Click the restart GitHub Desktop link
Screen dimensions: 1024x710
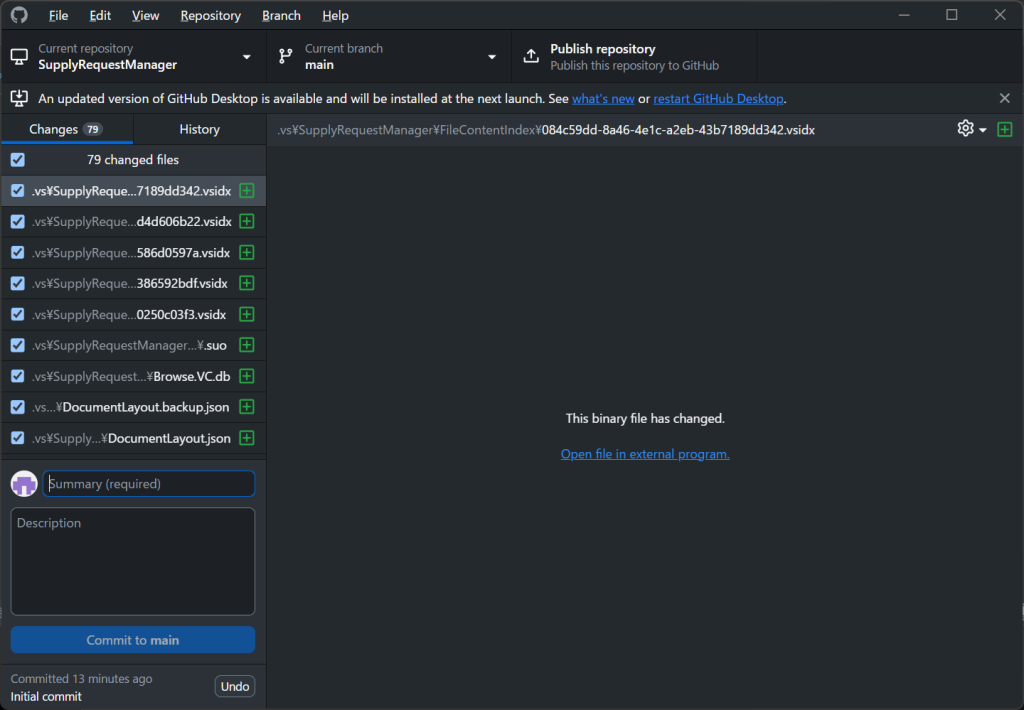718,99
